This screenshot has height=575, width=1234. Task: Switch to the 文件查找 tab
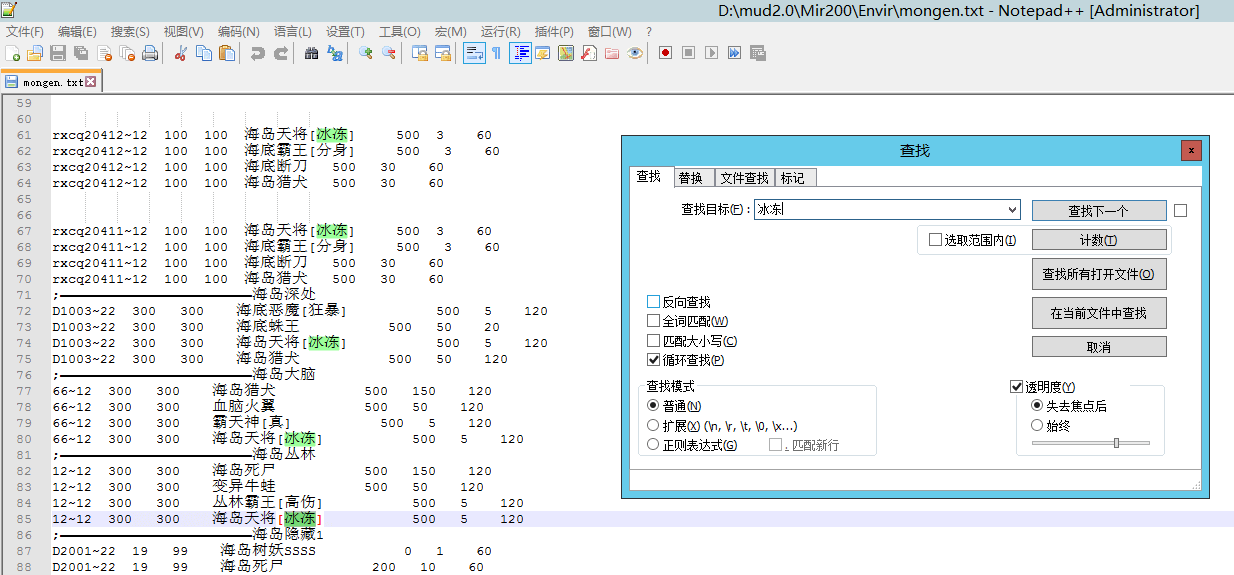click(x=744, y=178)
